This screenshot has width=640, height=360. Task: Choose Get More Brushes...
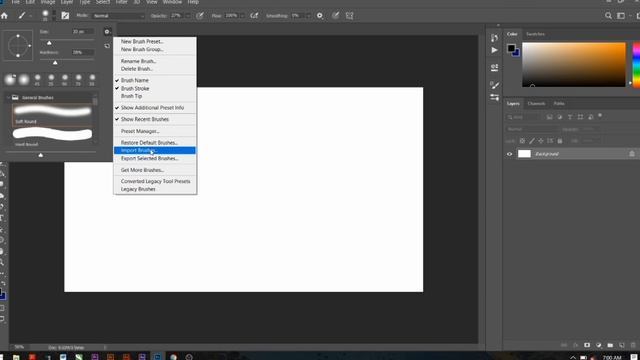tap(142, 170)
